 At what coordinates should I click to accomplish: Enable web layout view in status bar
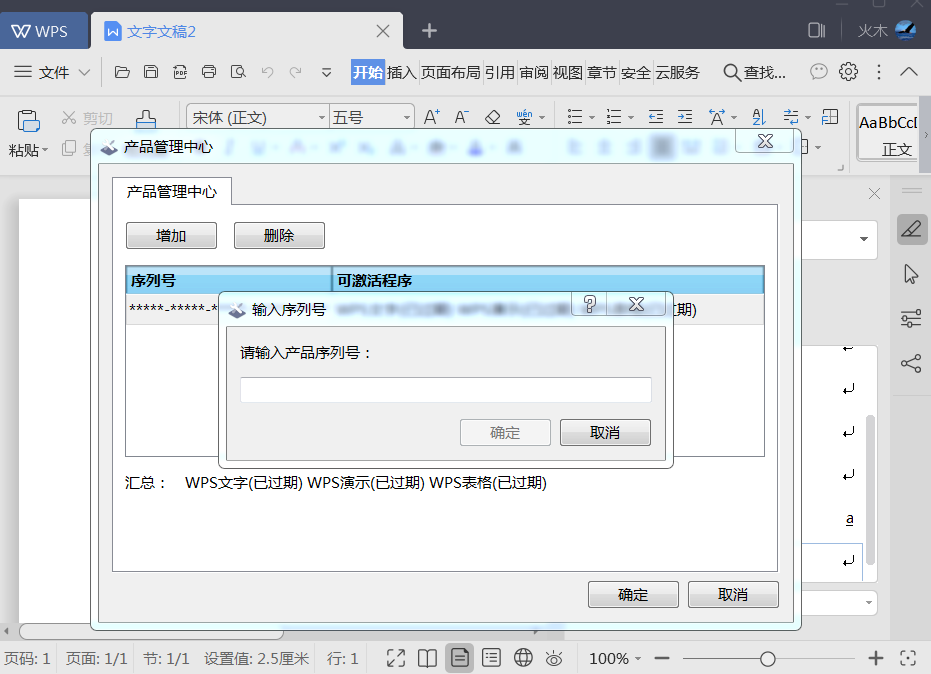[523, 658]
